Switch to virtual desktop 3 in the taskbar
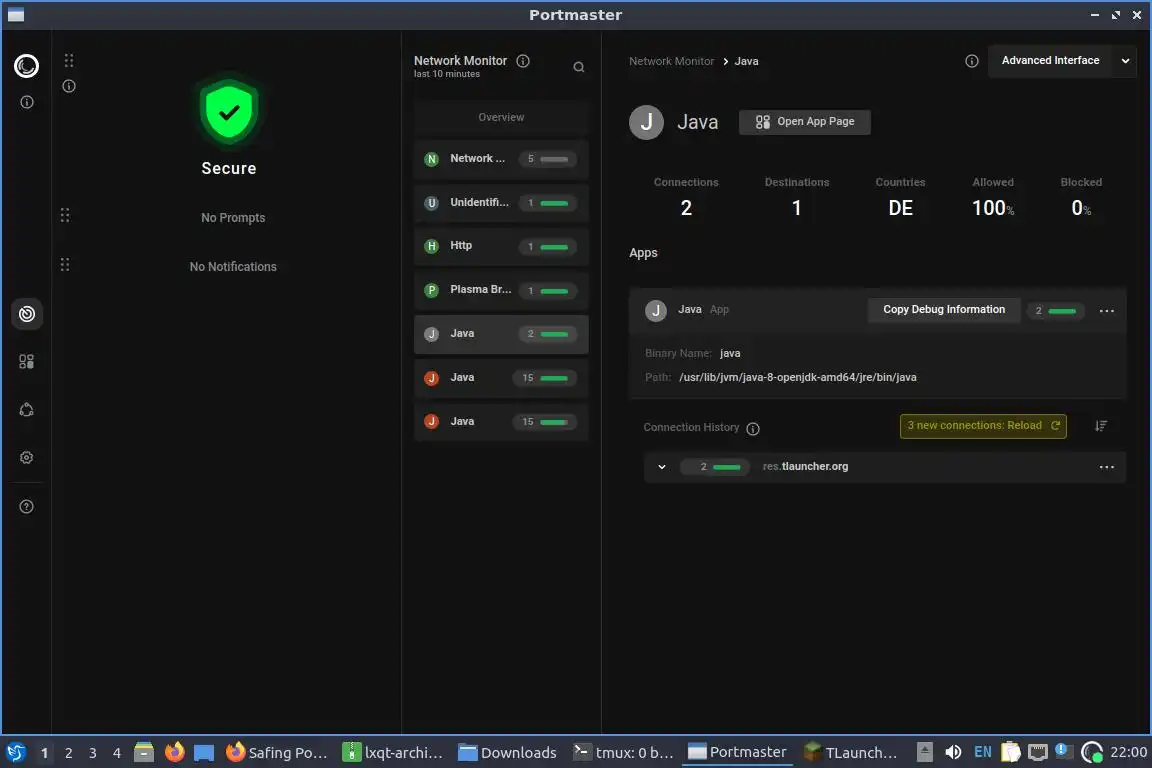This screenshot has width=1152, height=768. (93, 753)
